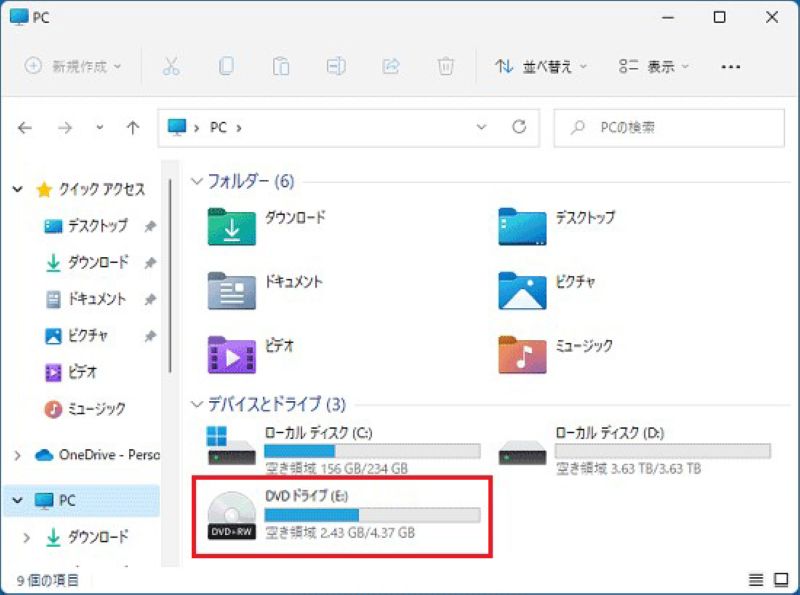Go up one level with the up arrow
This screenshot has height=595, width=800.
click(131, 128)
